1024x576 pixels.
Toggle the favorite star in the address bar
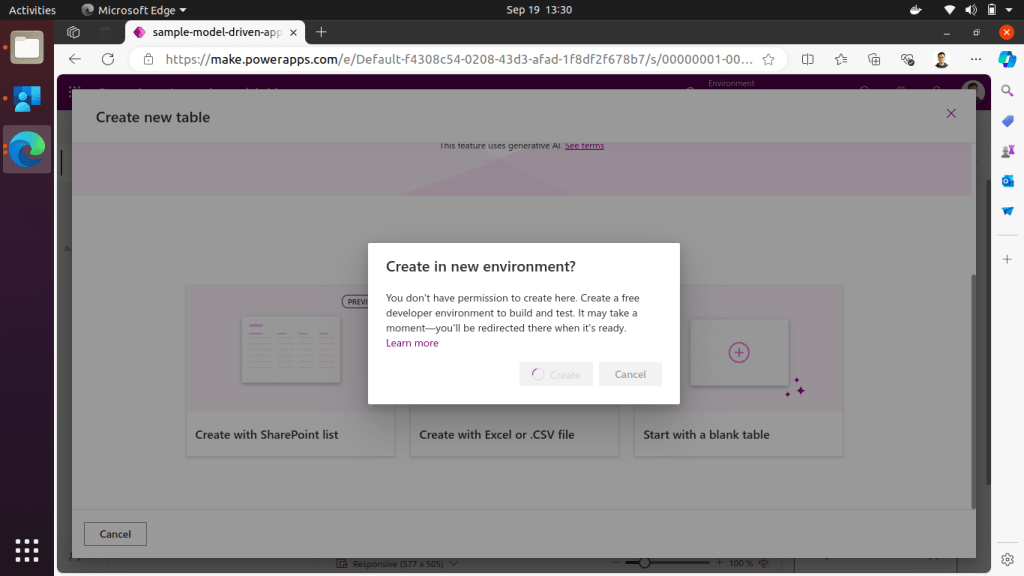point(769,59)
